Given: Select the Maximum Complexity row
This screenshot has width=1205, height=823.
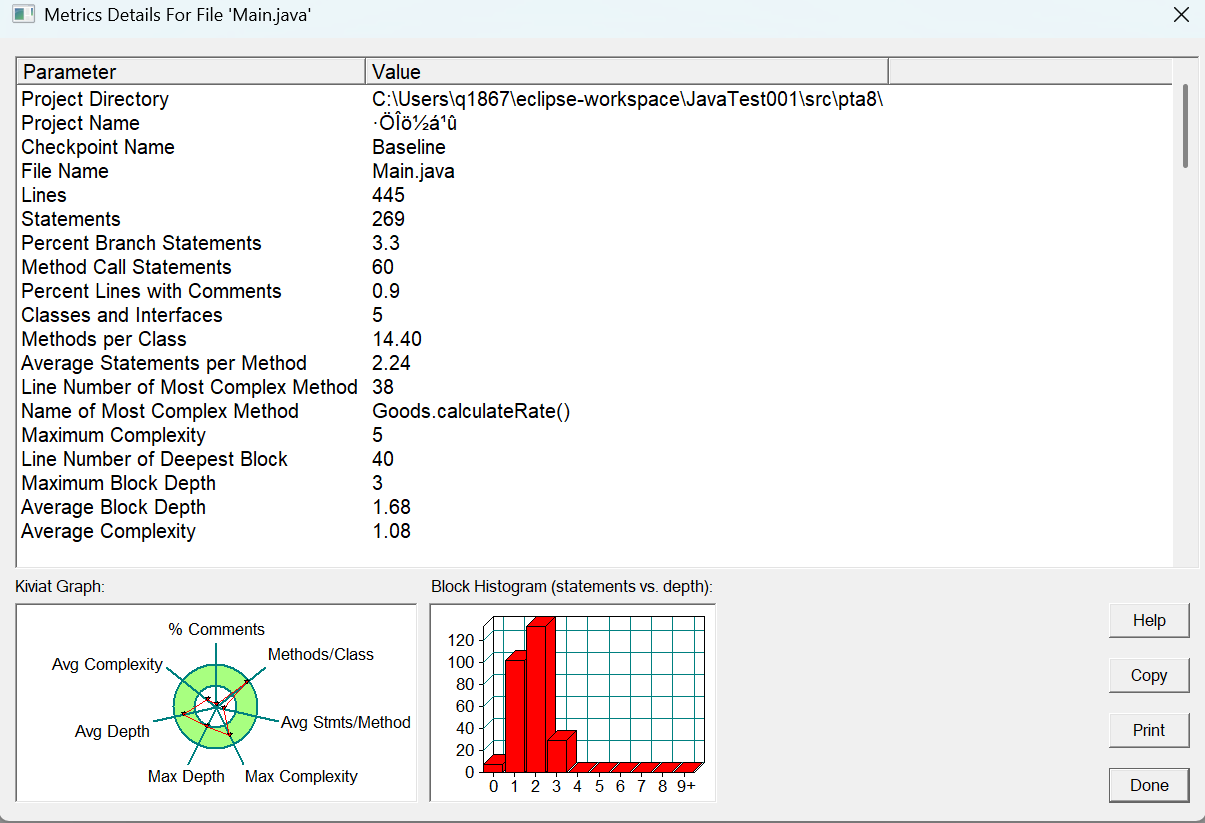Looking at the screenshot, I should 595,435.
